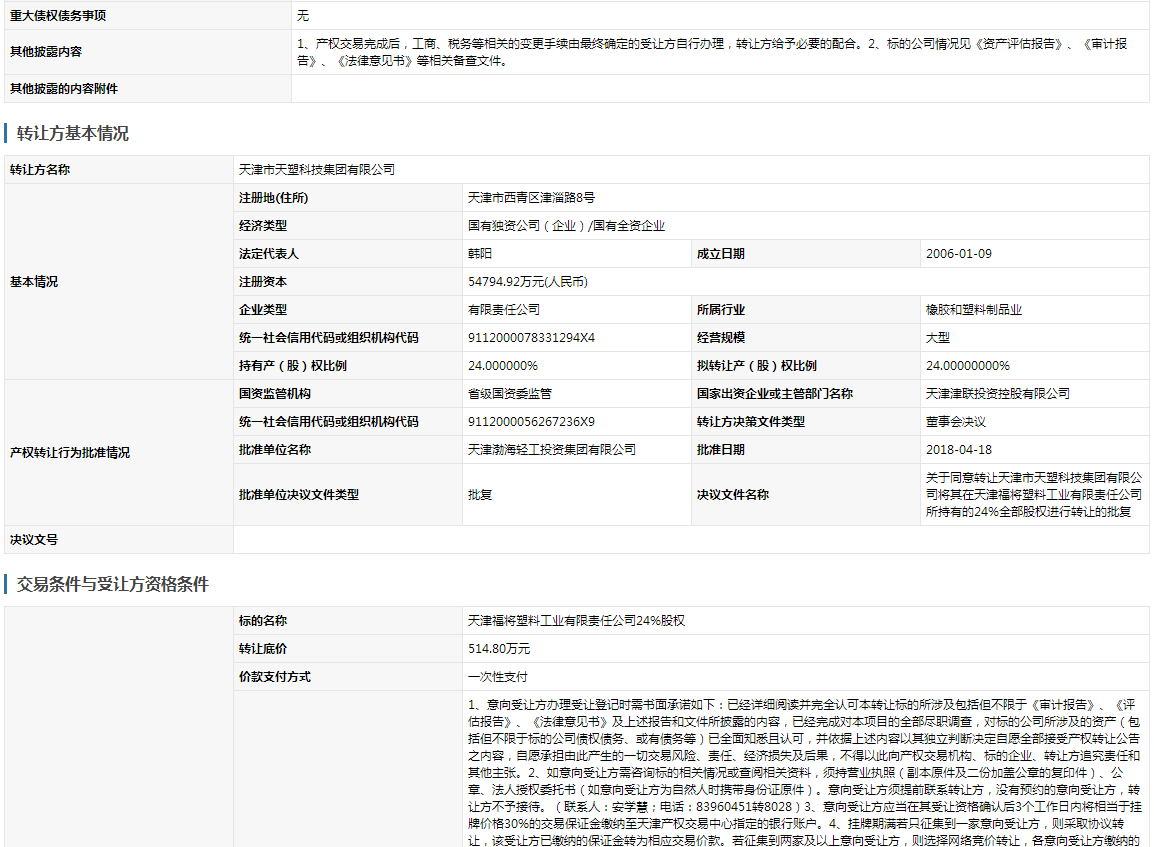Click the value 国有独资公司（企业）/国有全资企业
This screenshot has height=847, width=1154.
[x=567, y=225]
